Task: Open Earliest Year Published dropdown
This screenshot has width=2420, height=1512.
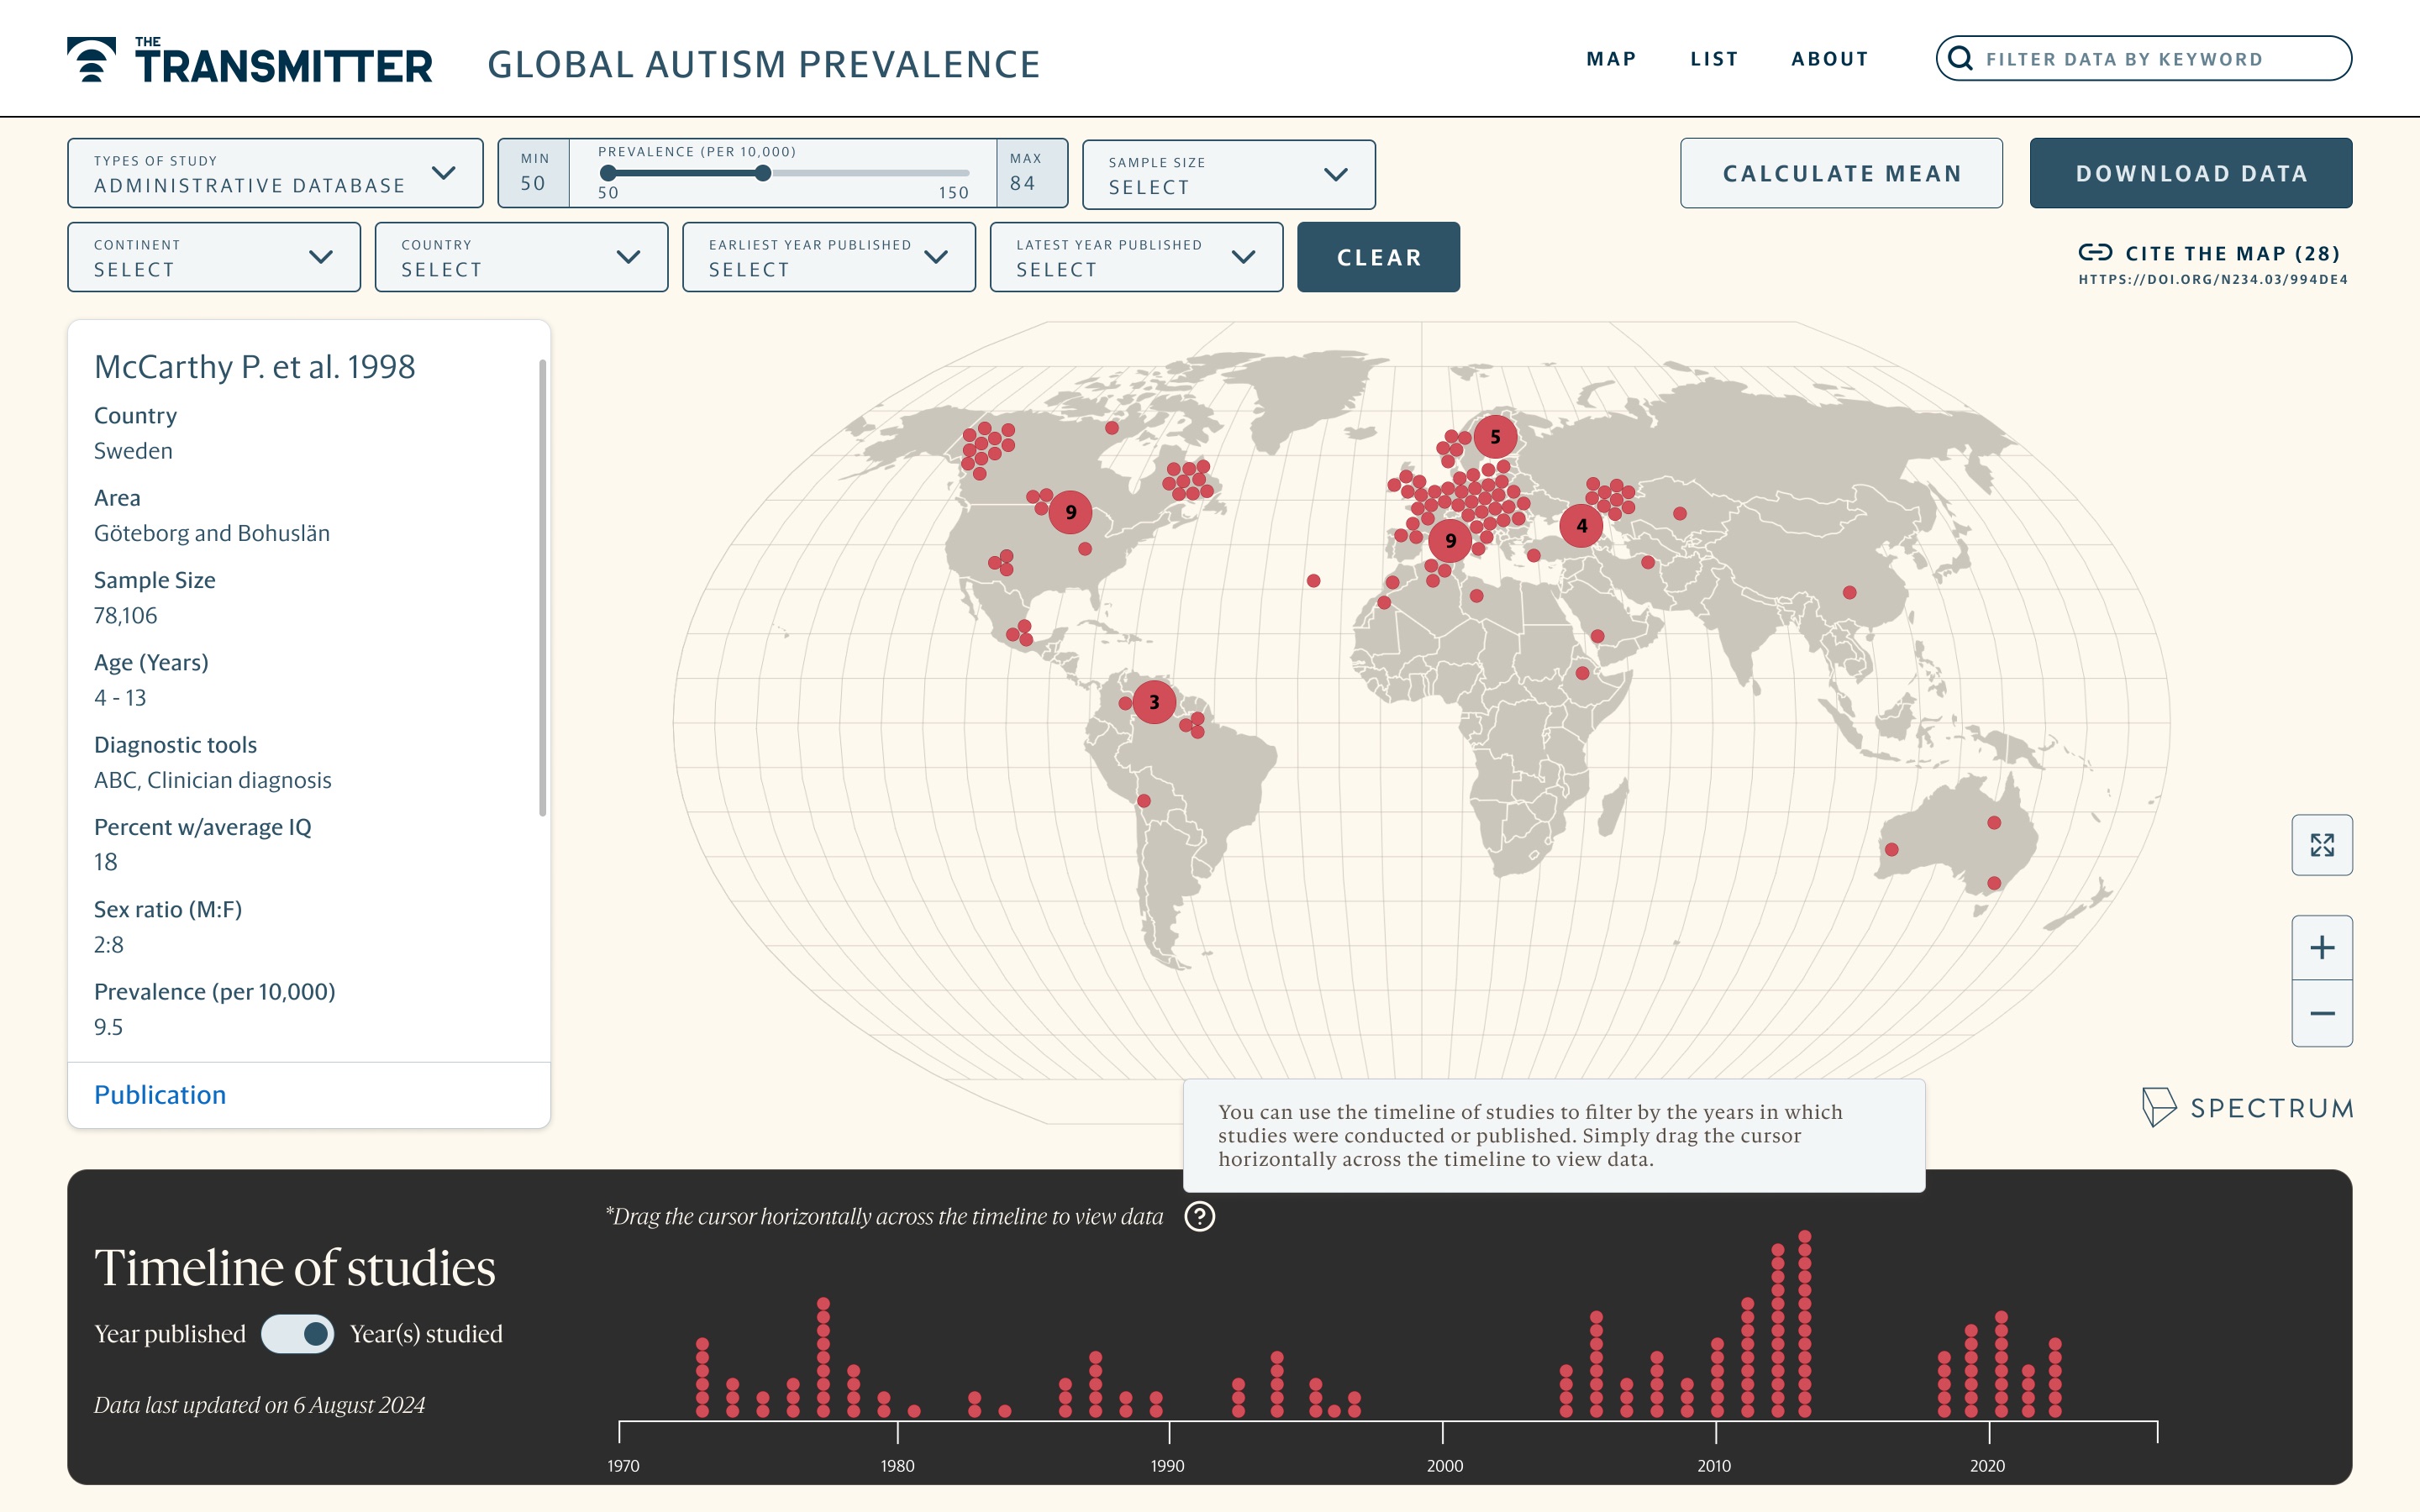Action: point(828,257)
